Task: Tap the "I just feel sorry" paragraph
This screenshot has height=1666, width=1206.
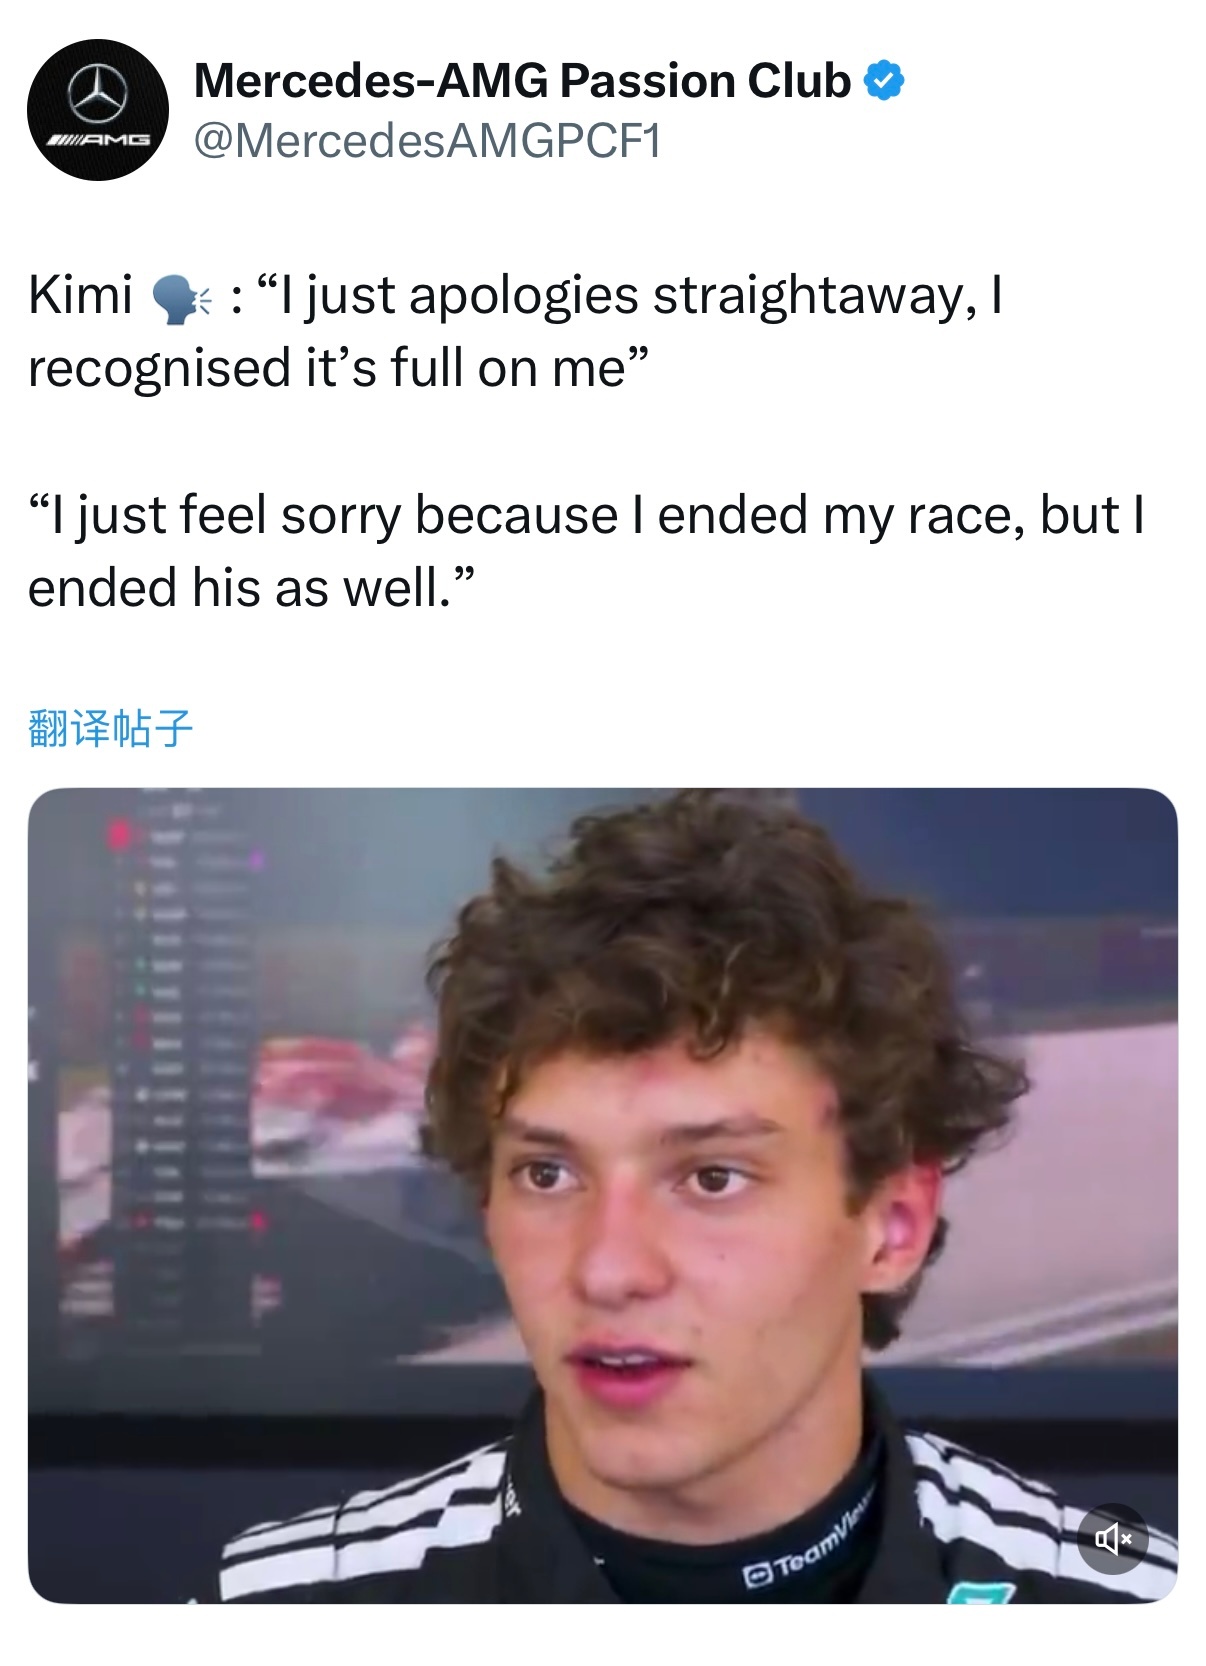Action: [x=586, y=551]
